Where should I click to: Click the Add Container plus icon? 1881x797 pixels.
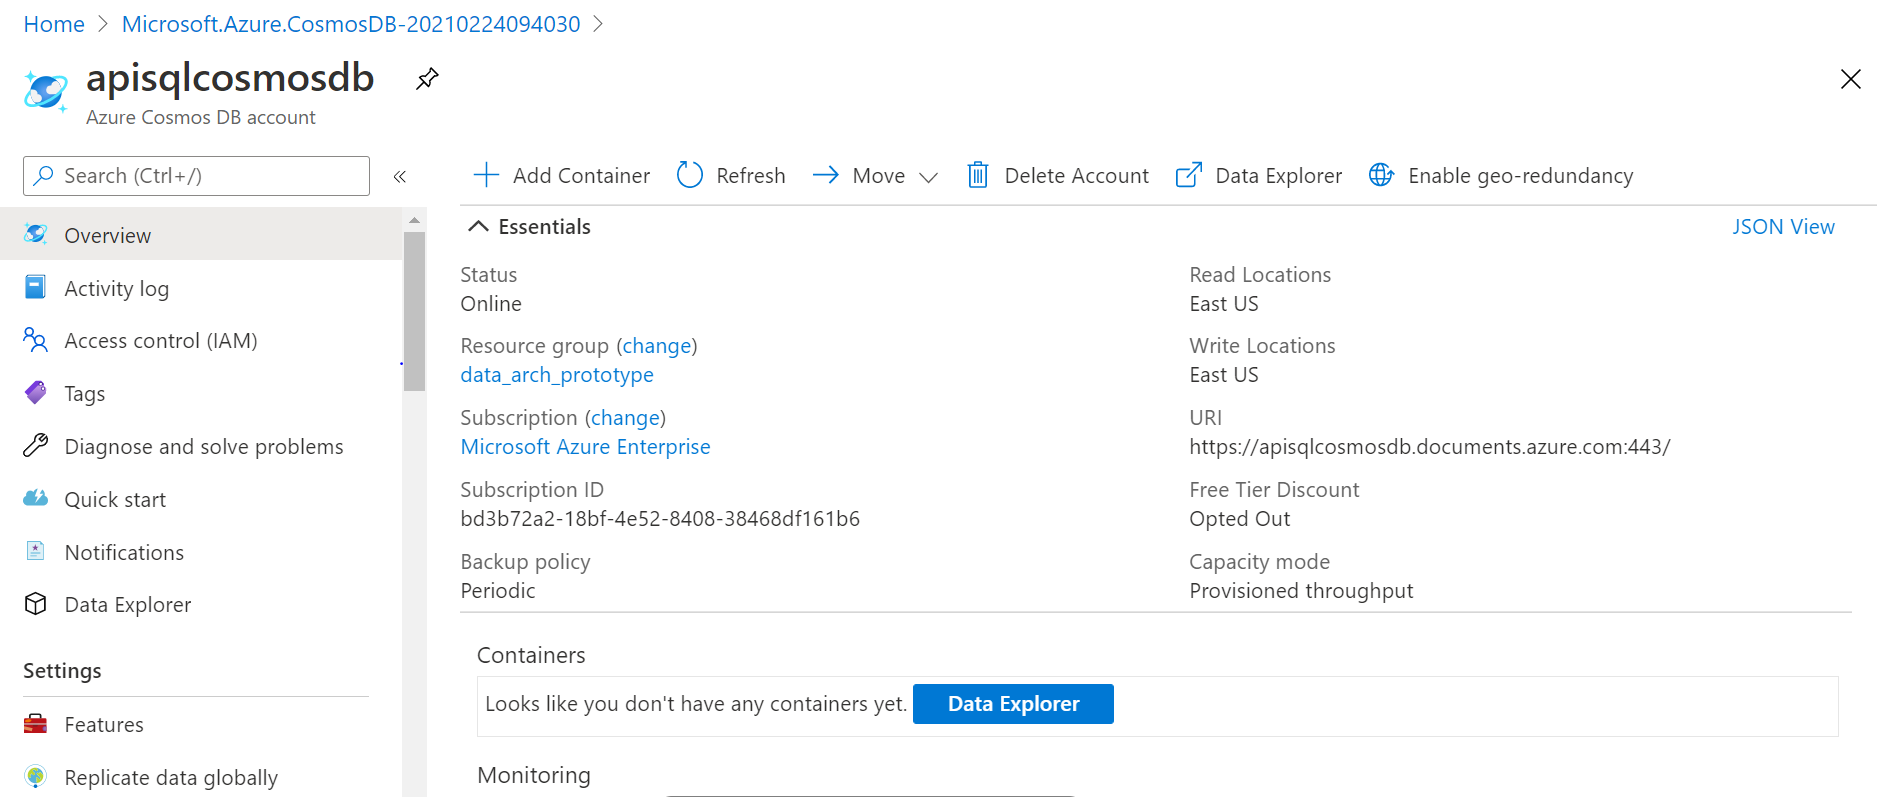coord(486,176)
